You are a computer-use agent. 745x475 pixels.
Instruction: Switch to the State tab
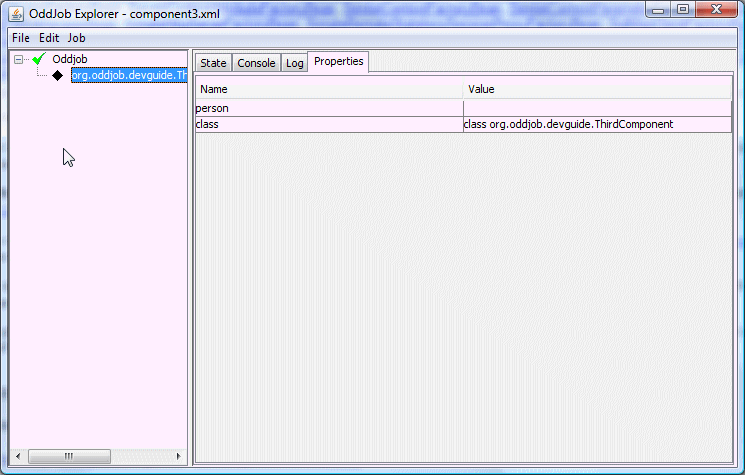click(213, 63)
